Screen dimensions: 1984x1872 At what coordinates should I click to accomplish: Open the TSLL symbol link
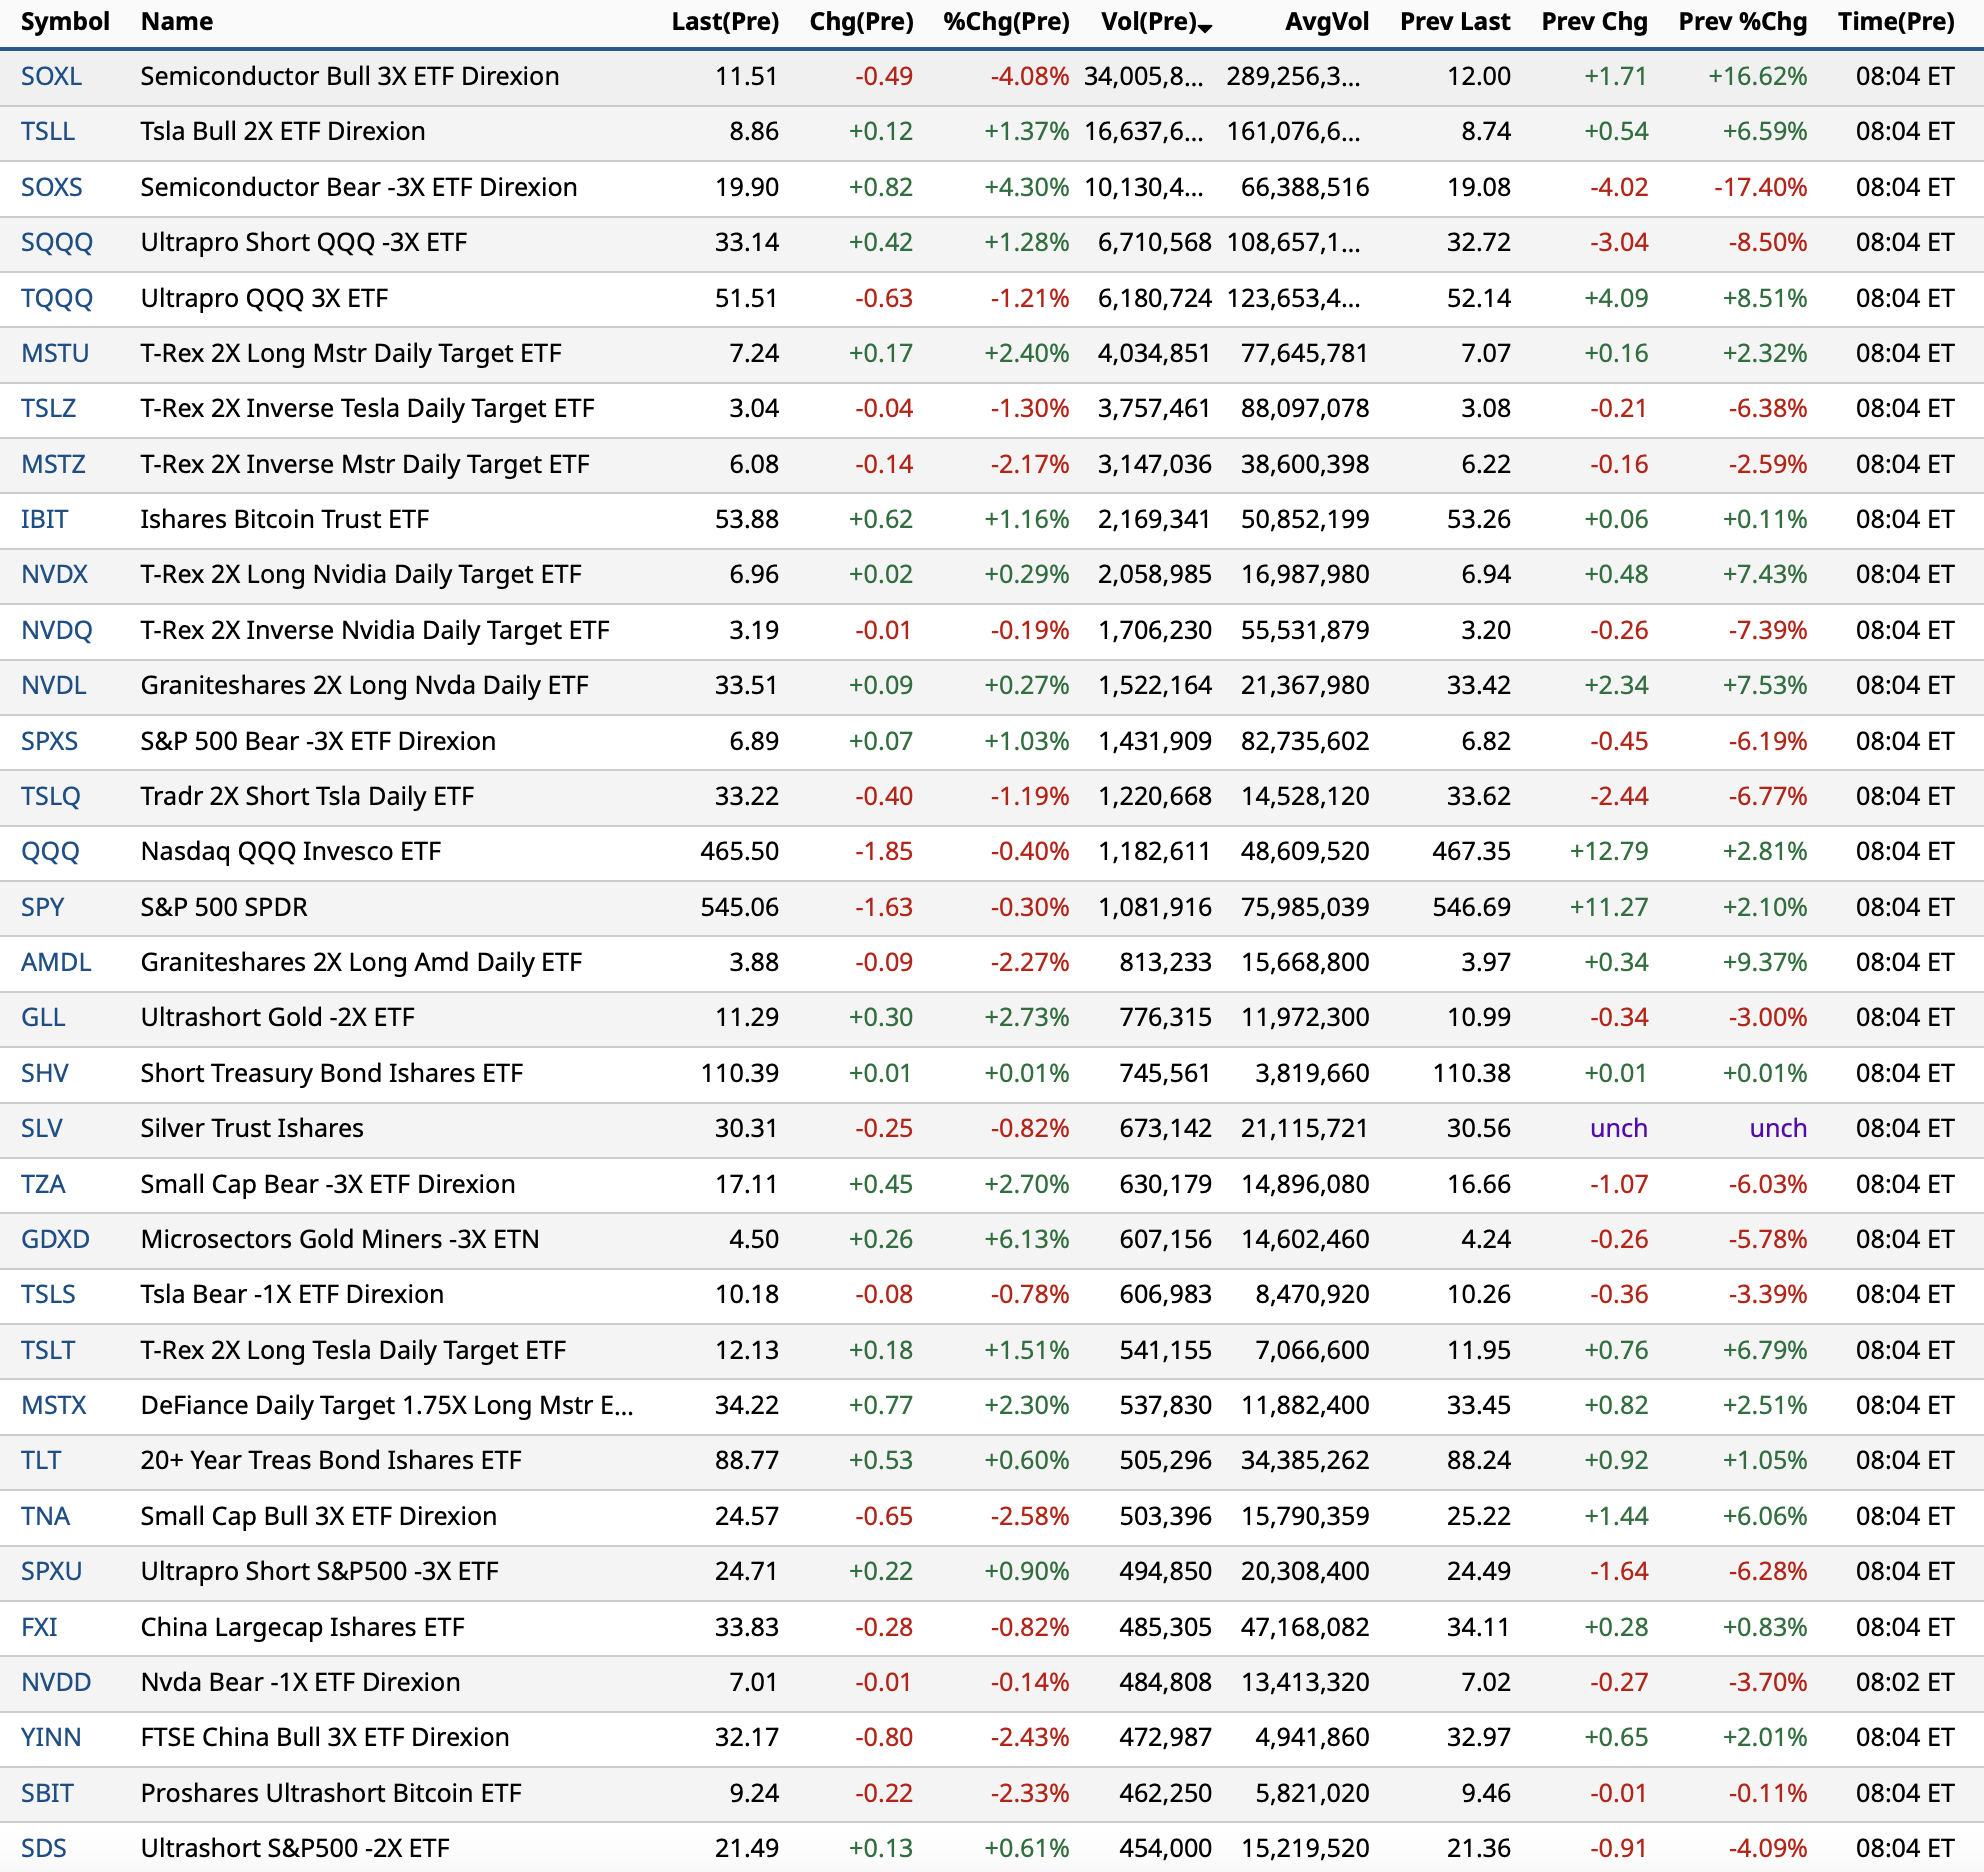pos(48,132)
